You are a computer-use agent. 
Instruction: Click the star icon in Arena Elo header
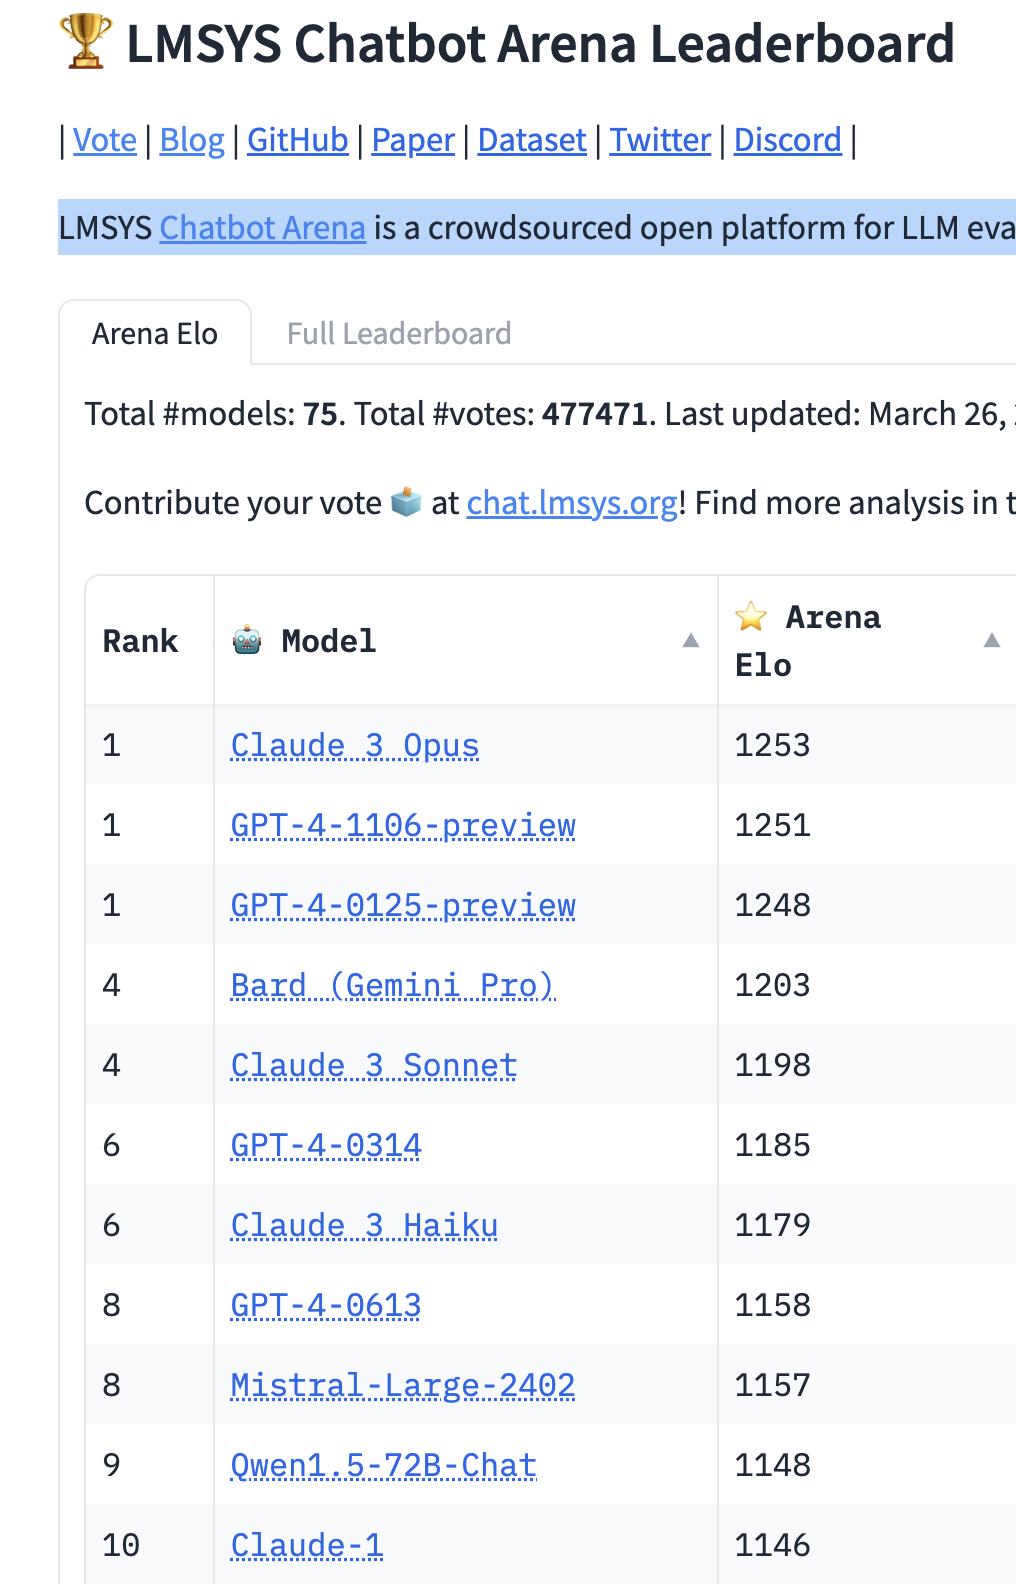tap(751, 617)
